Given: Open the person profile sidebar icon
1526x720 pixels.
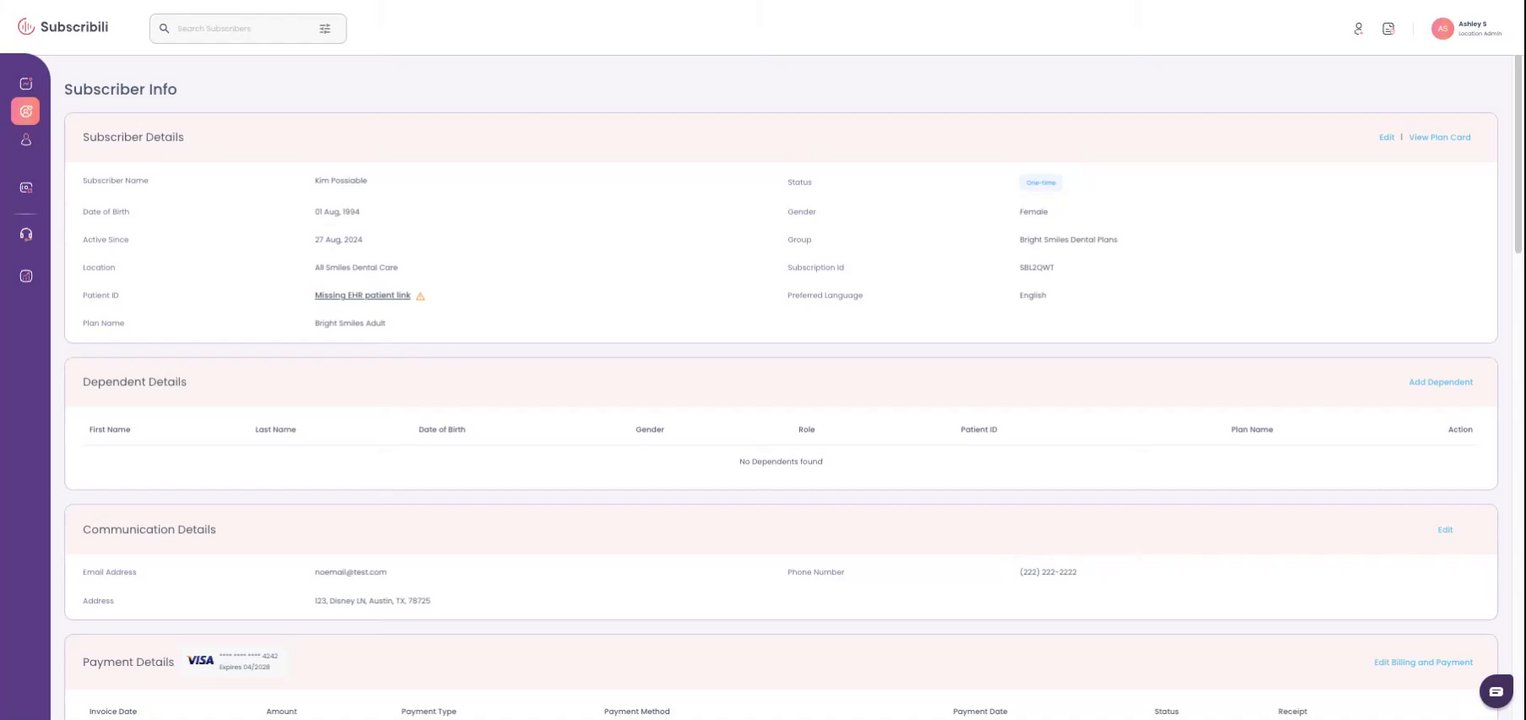Looking at the screenshot, I should point(26,140).
